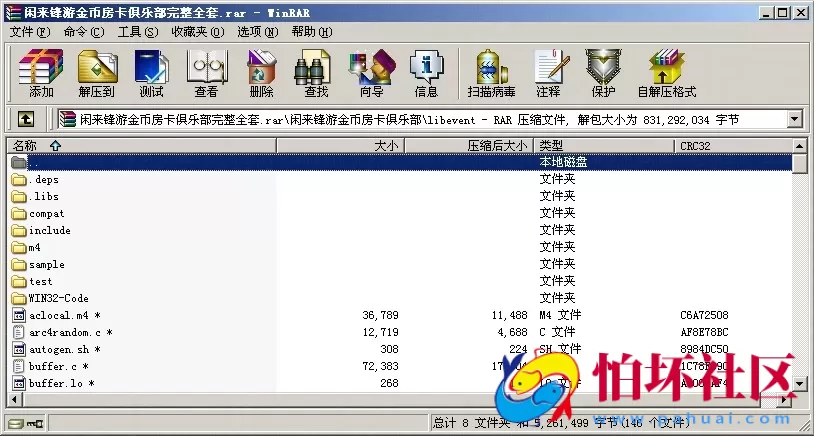Go up one folder level arrow

coord(26,120)
